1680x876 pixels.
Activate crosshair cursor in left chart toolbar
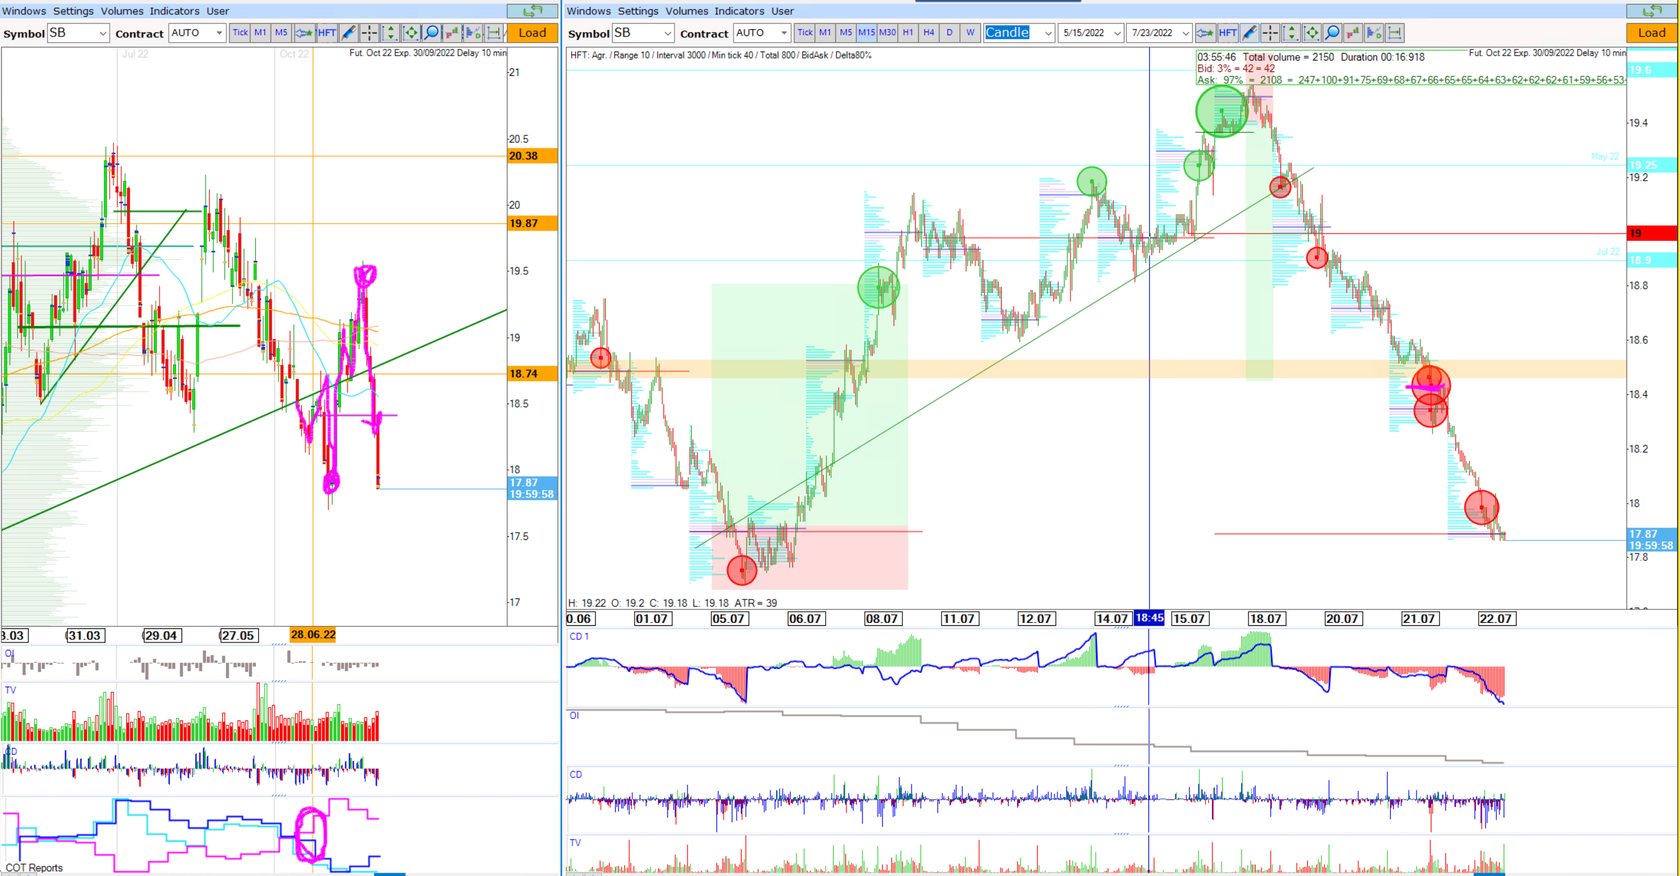click(x=369, y=33)
